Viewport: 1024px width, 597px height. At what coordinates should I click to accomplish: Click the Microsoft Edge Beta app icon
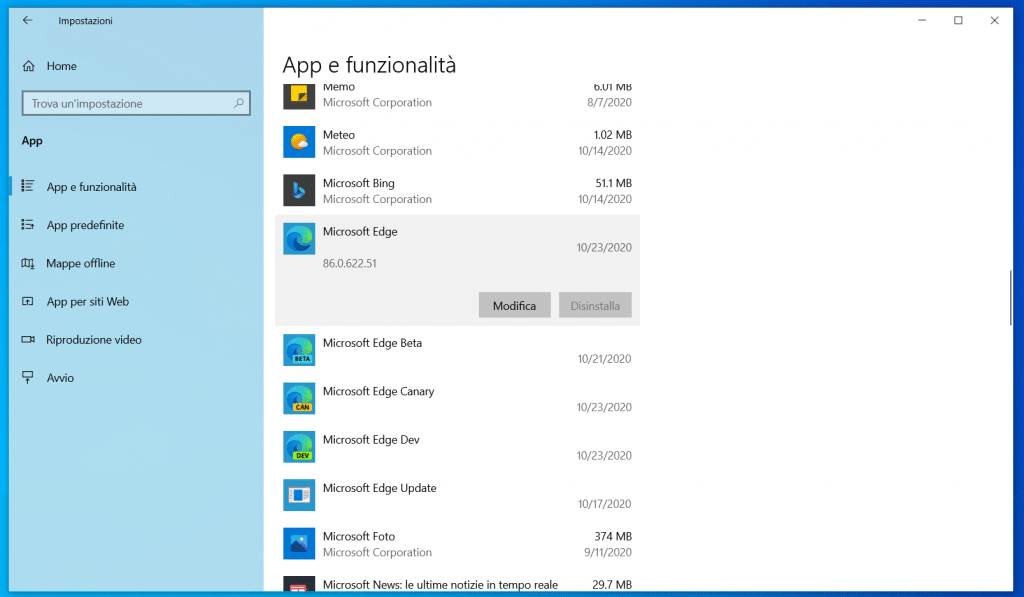click(299, 350)
